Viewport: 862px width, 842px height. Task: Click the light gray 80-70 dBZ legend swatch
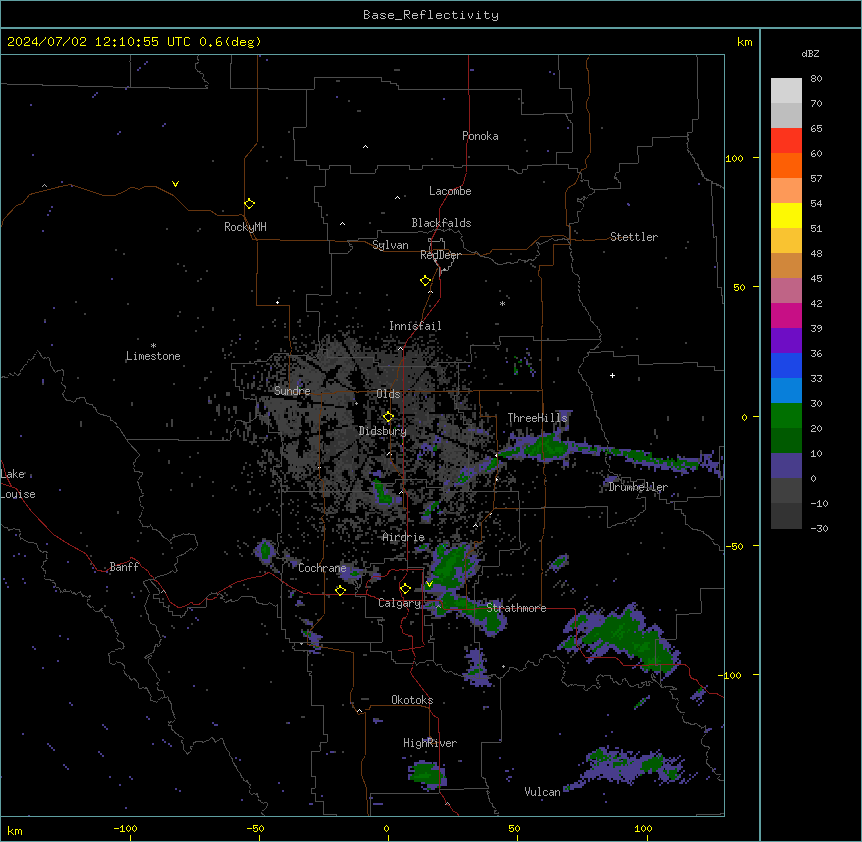pos(786,91)
